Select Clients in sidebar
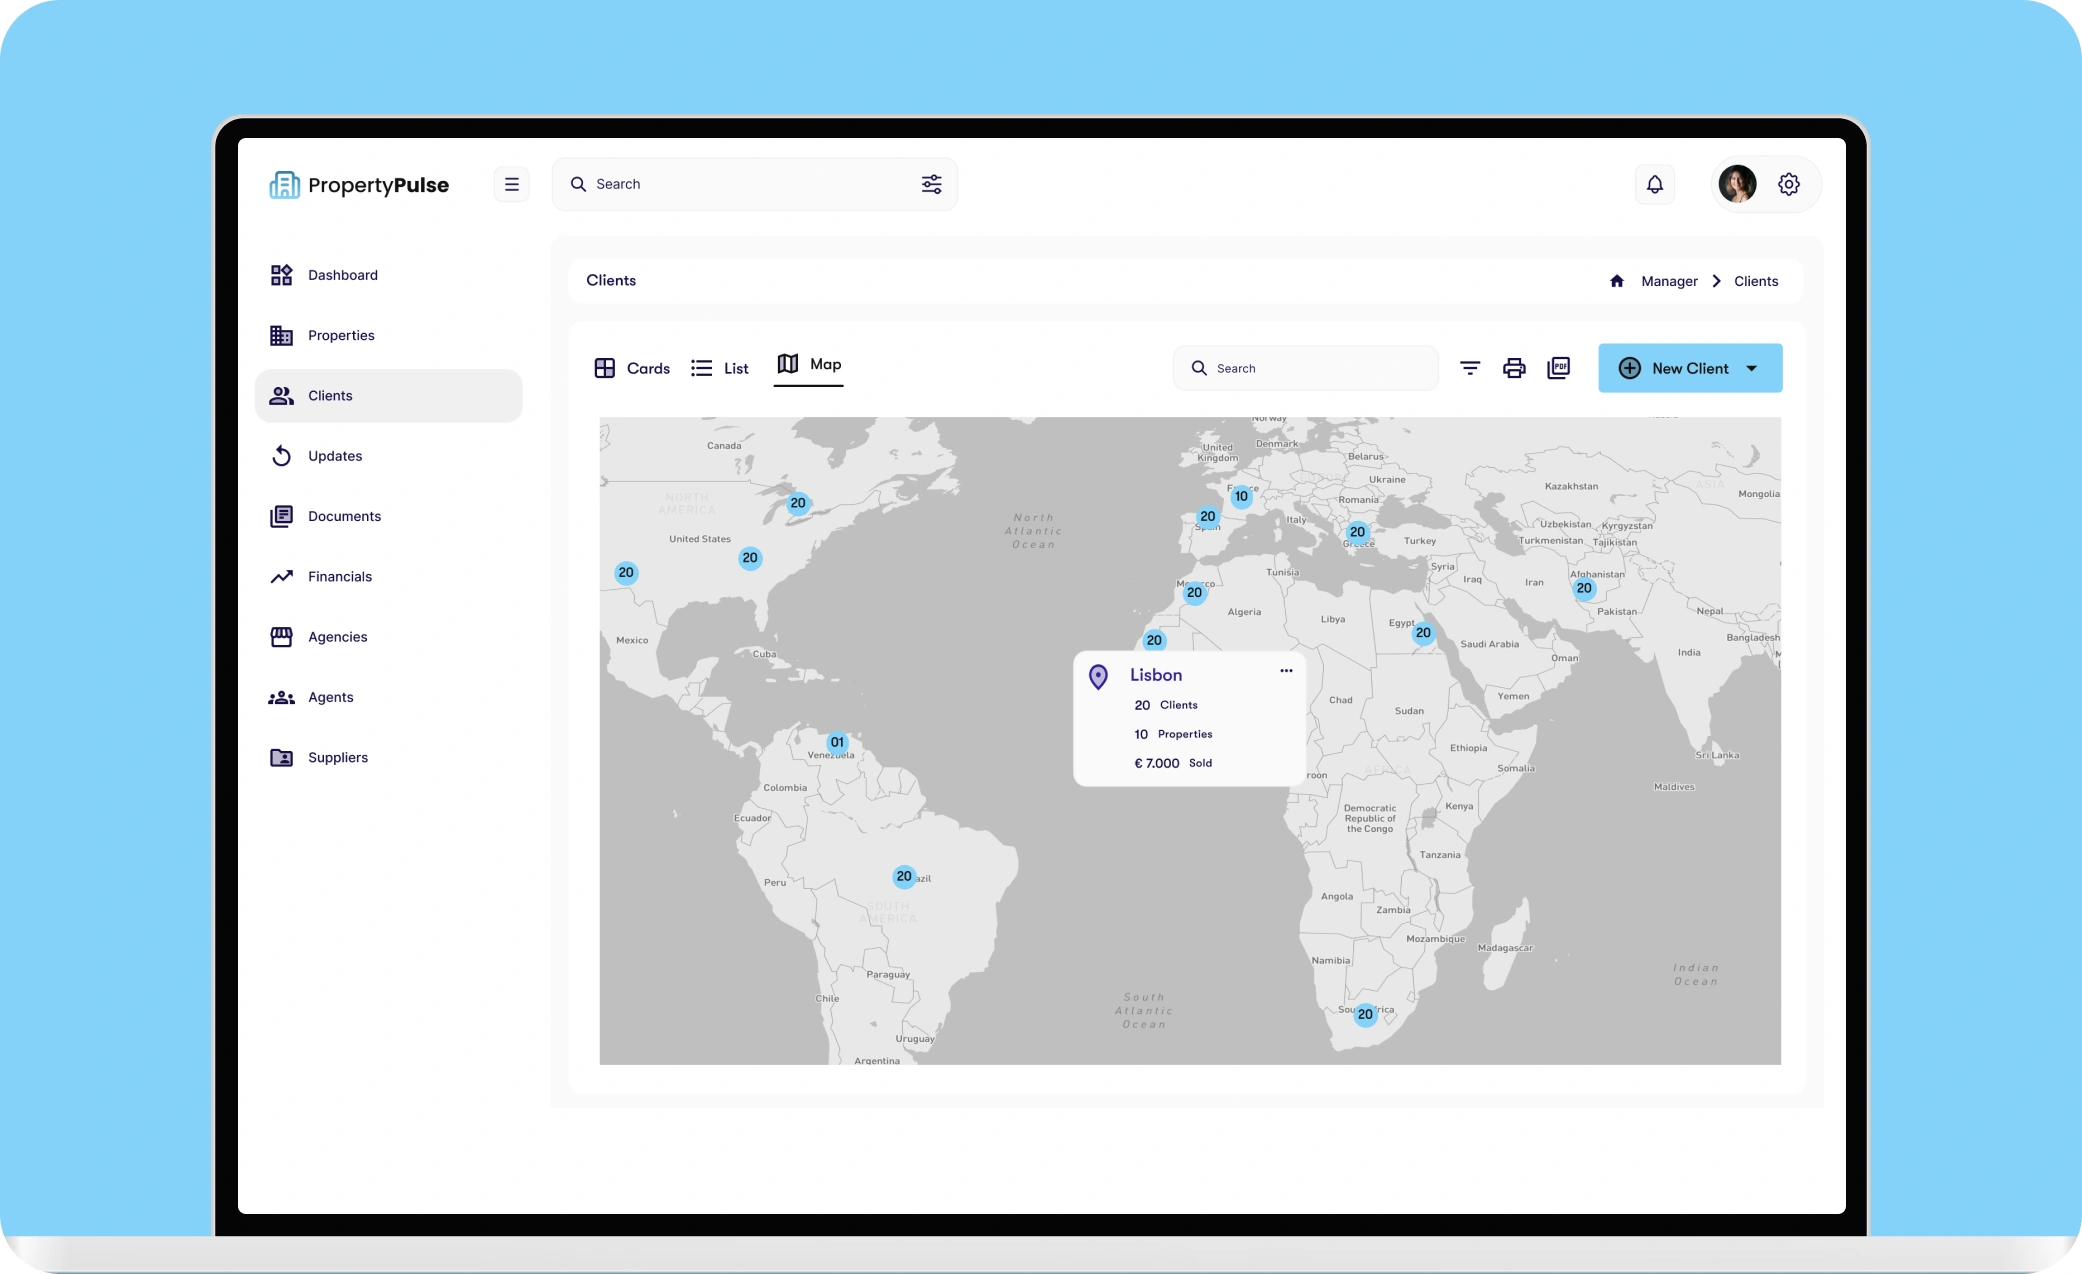The width and height of the screenshot is (2082, 1274). click(389, 396)
